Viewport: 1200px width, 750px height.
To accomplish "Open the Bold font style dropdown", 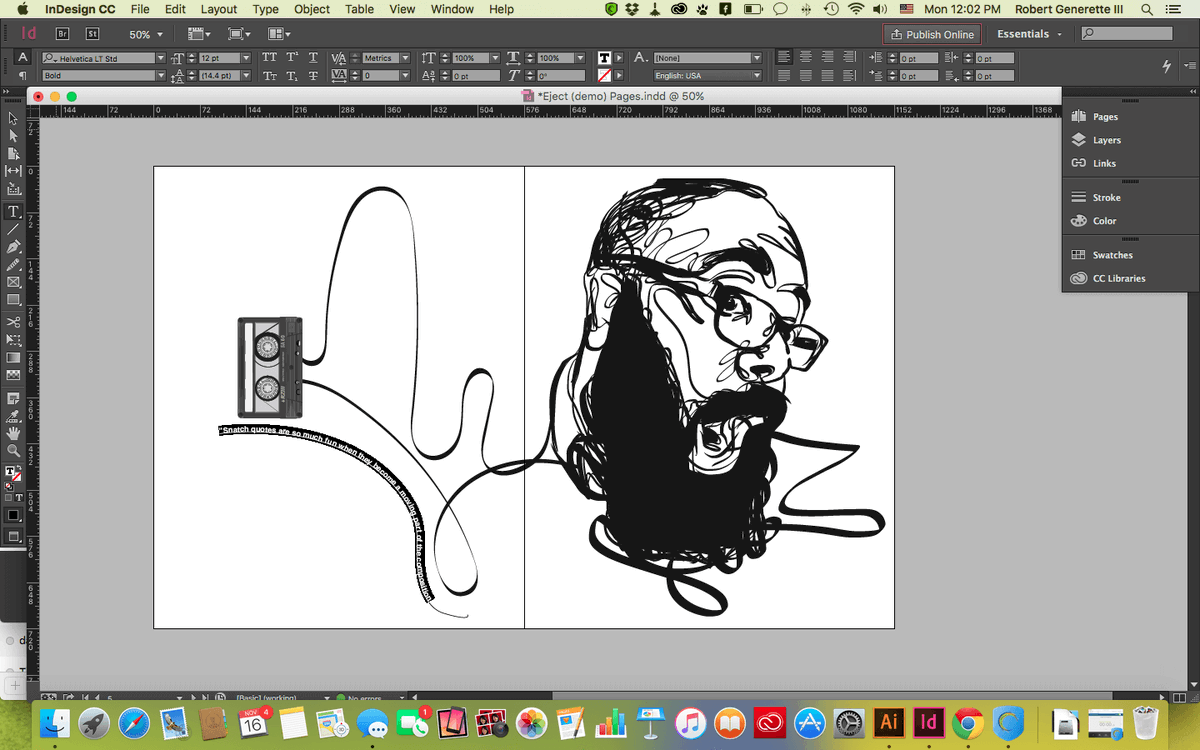I will click(160, 76).
